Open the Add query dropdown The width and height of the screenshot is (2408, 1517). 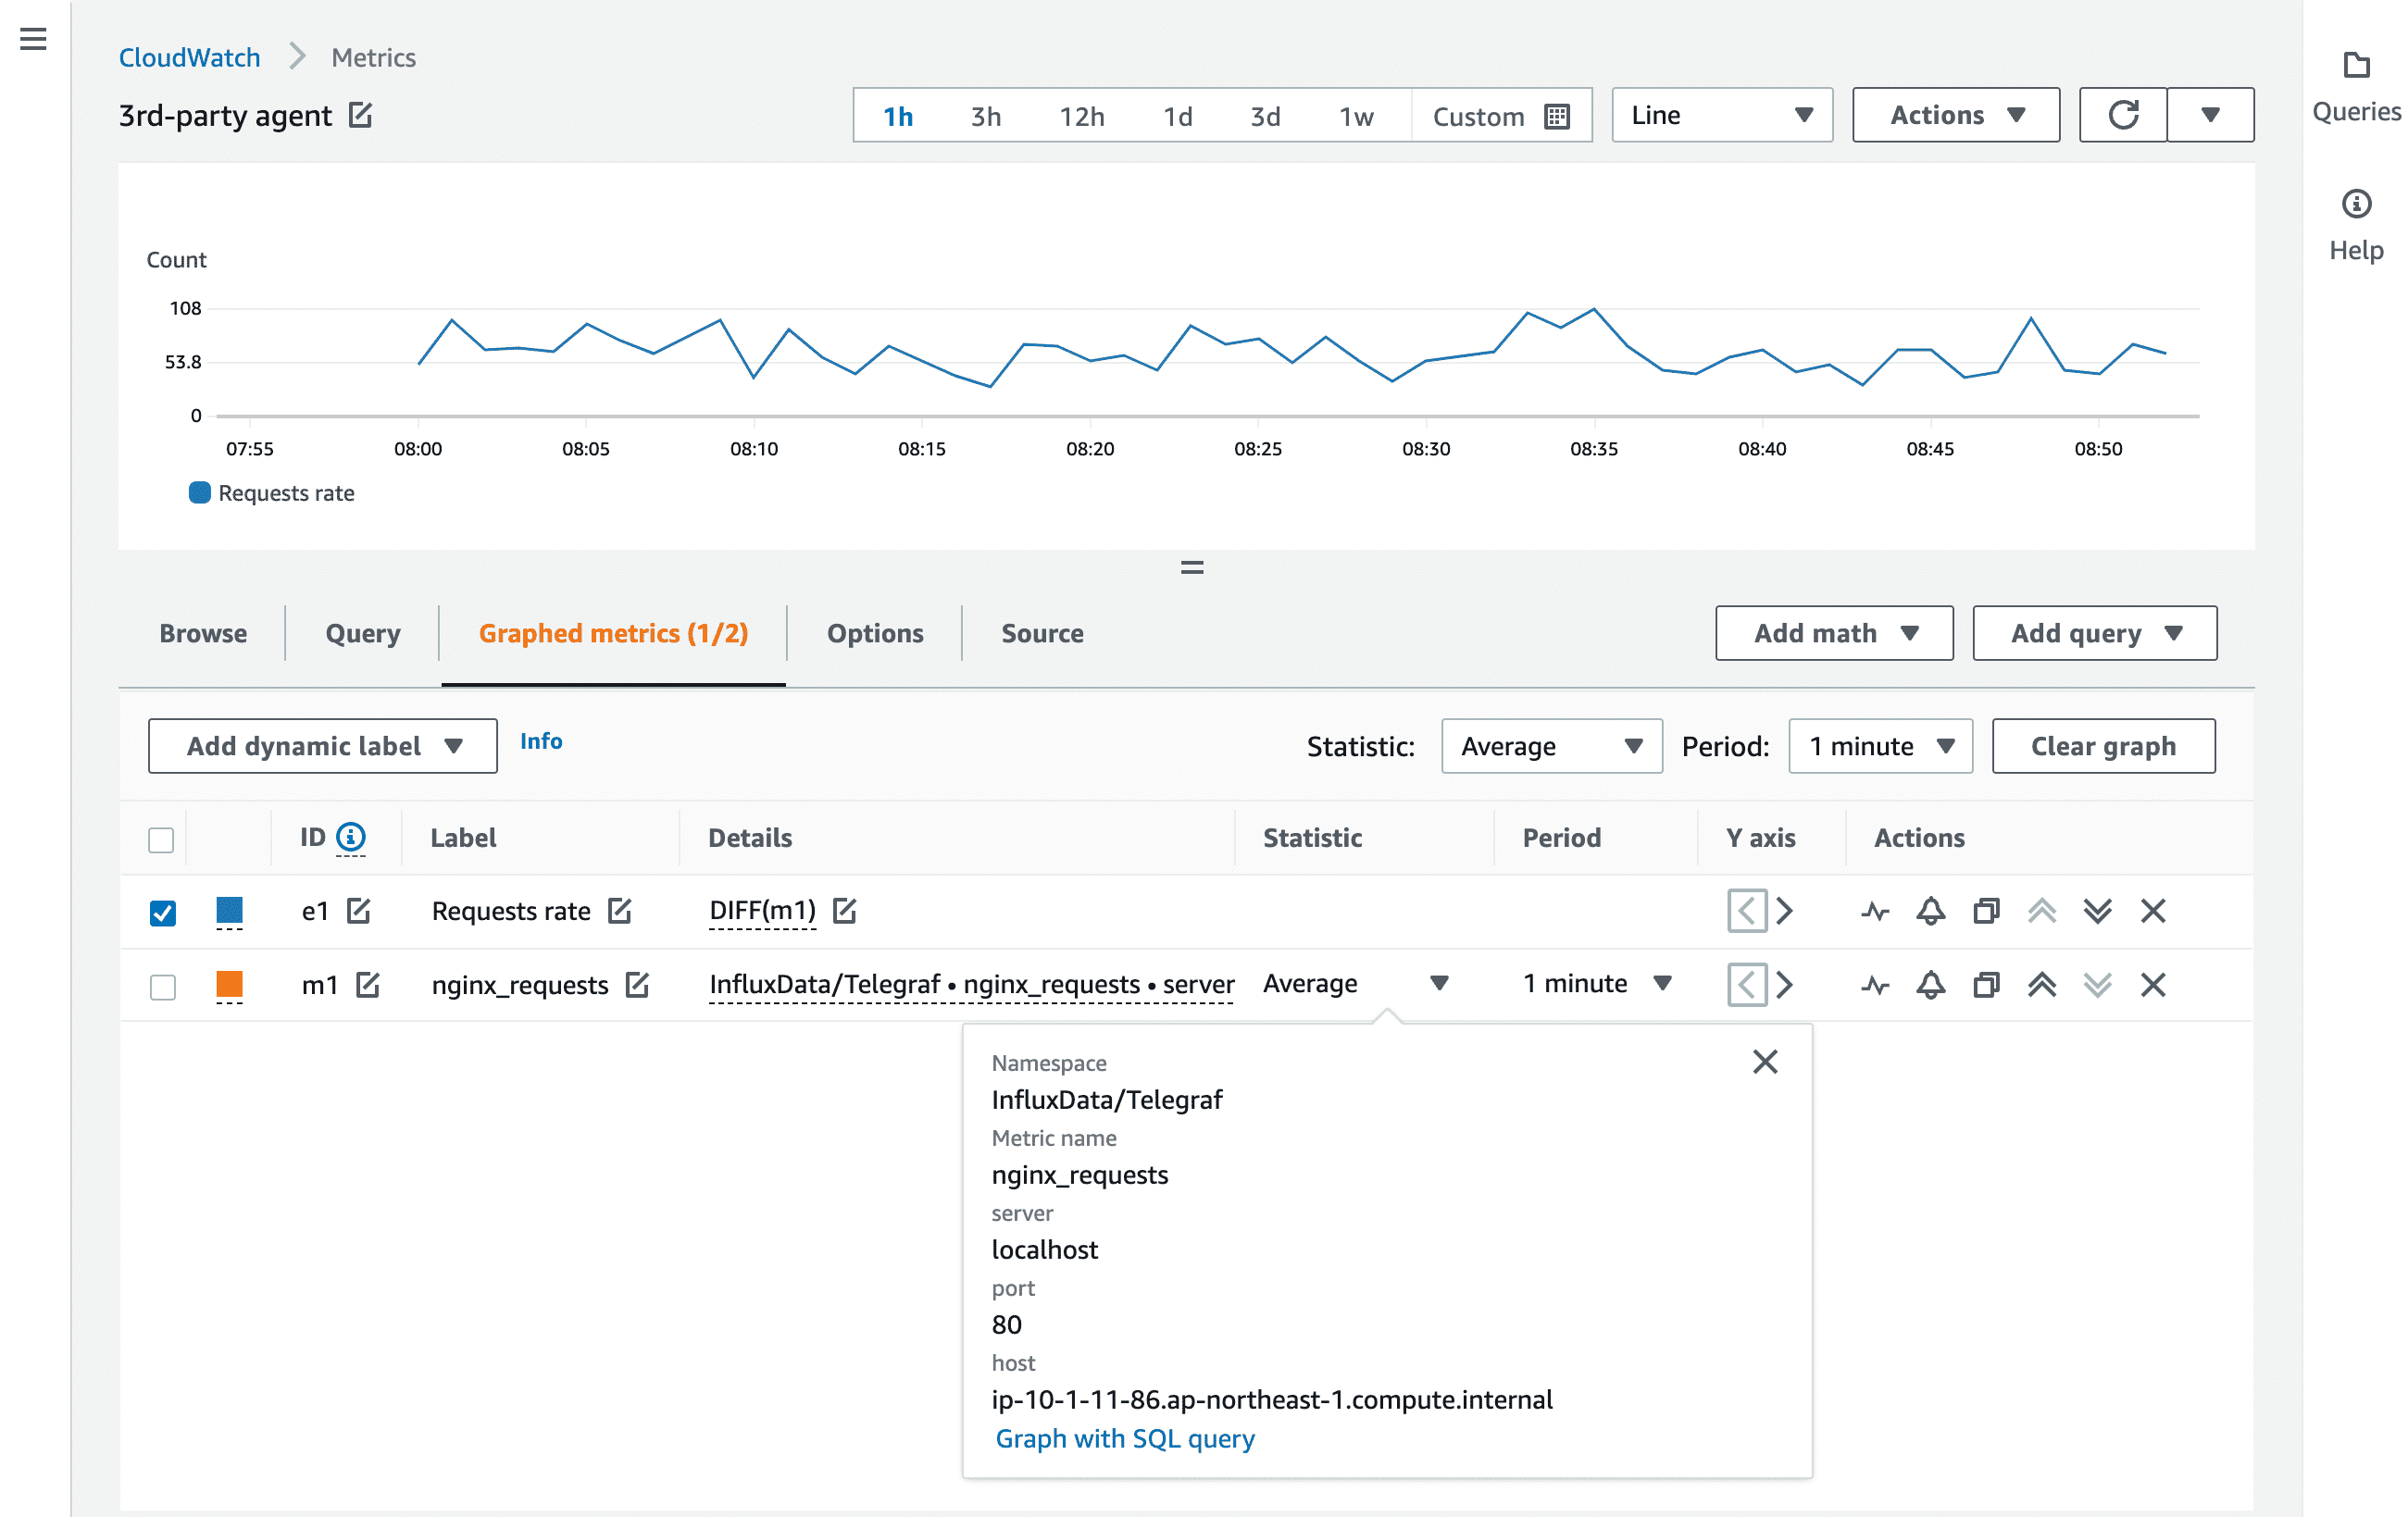pyautogui.click(x=2094, y=633)
